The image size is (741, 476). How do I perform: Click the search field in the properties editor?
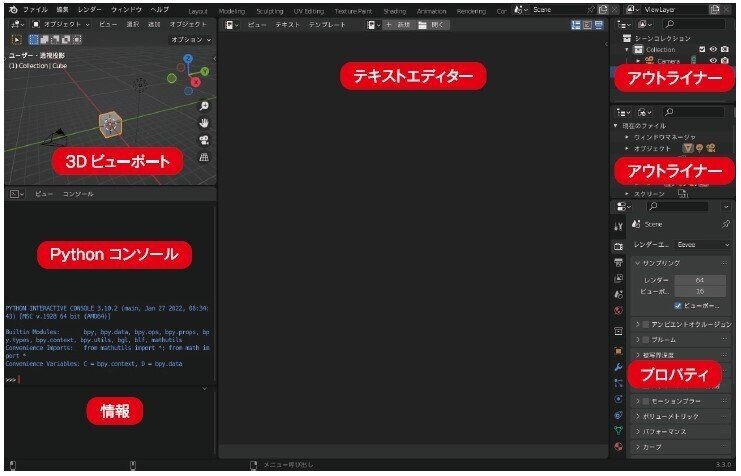(x=677, y=206)
